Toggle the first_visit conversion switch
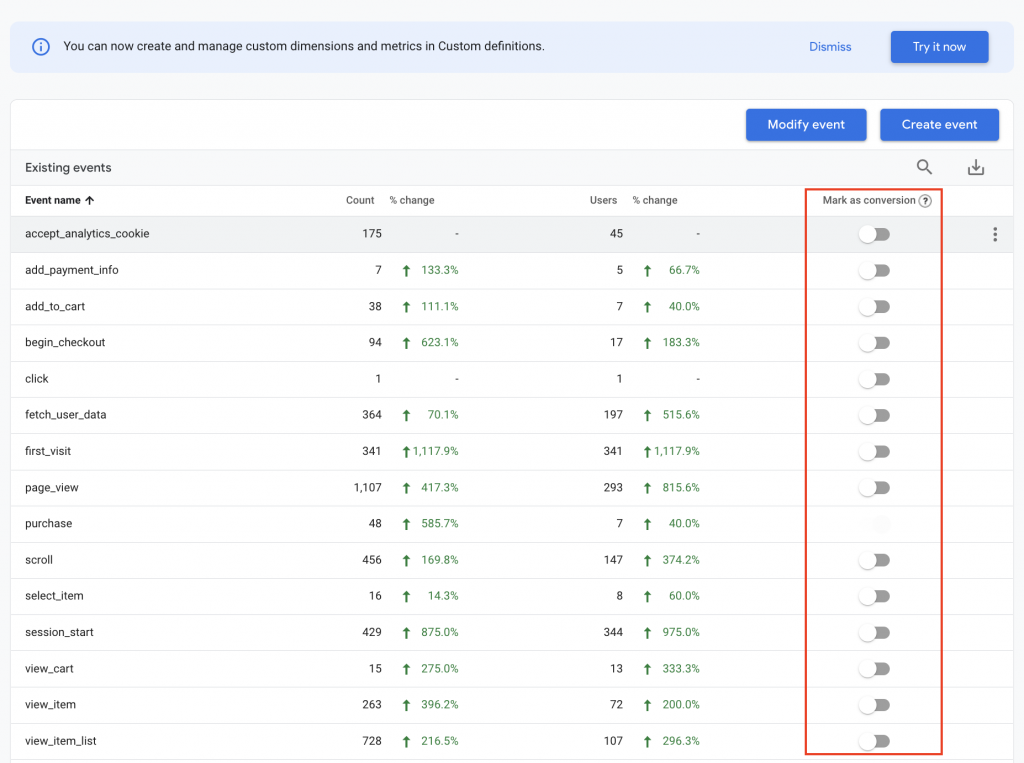Viewport: 1024px width, 763px height. pyautogui.click(x=874, y=451)
